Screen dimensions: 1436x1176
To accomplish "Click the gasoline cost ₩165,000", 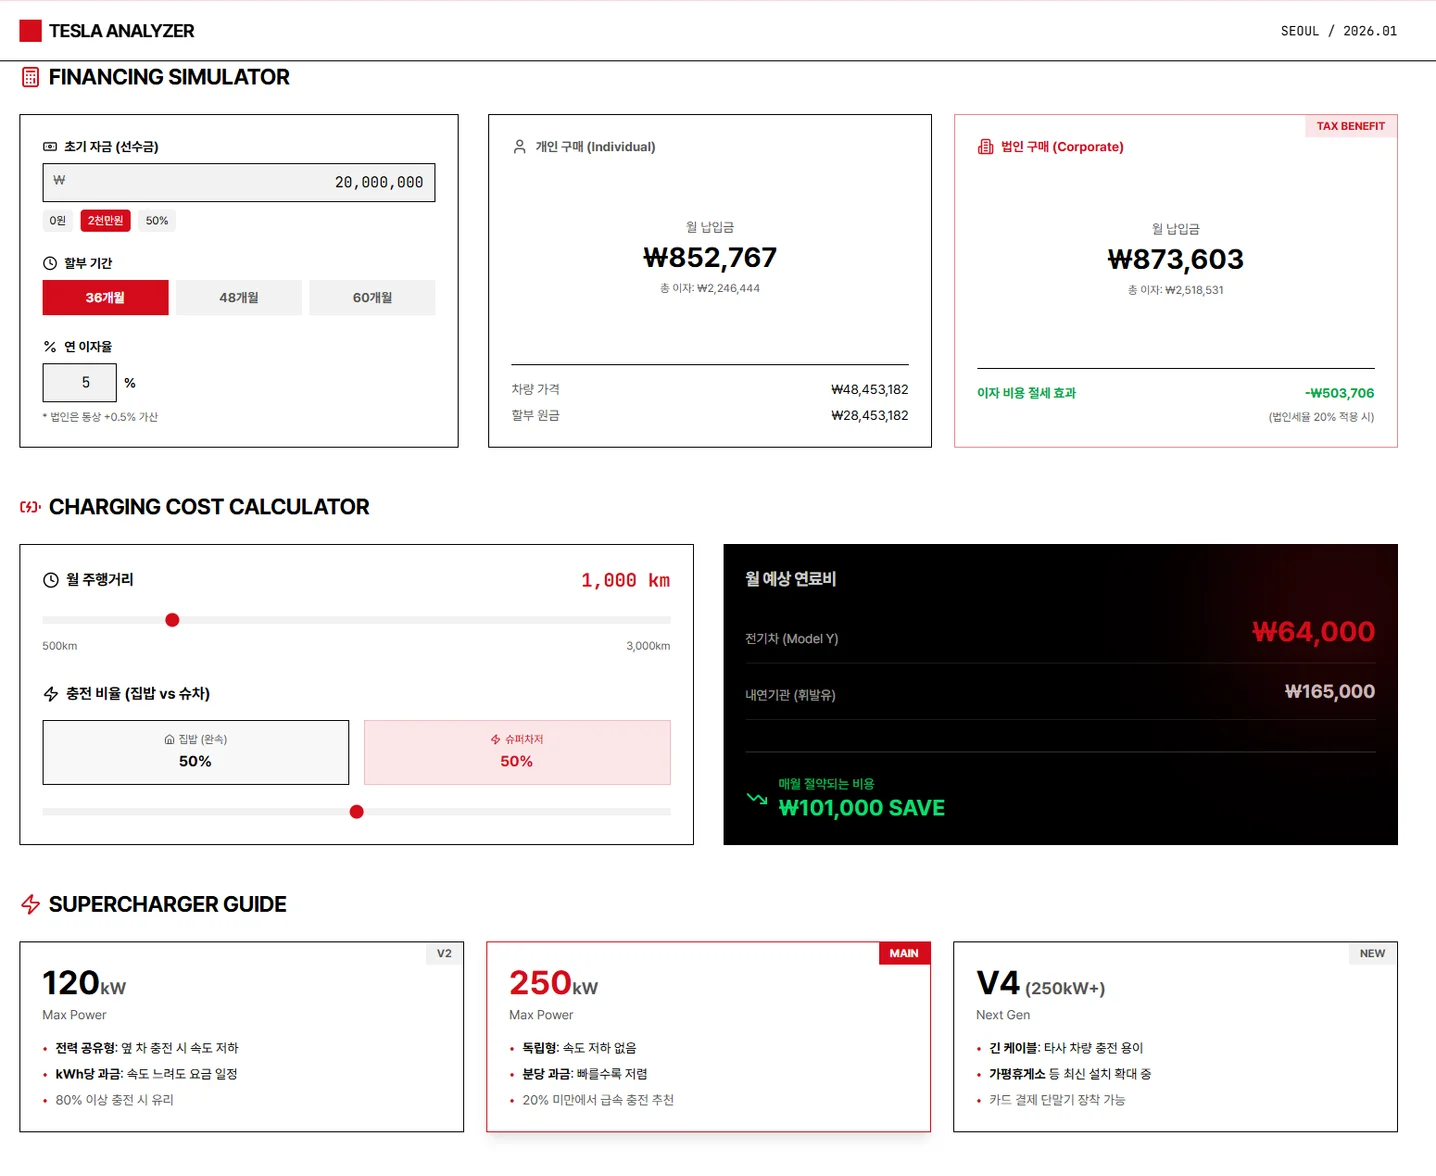I will click(1330, 692).
